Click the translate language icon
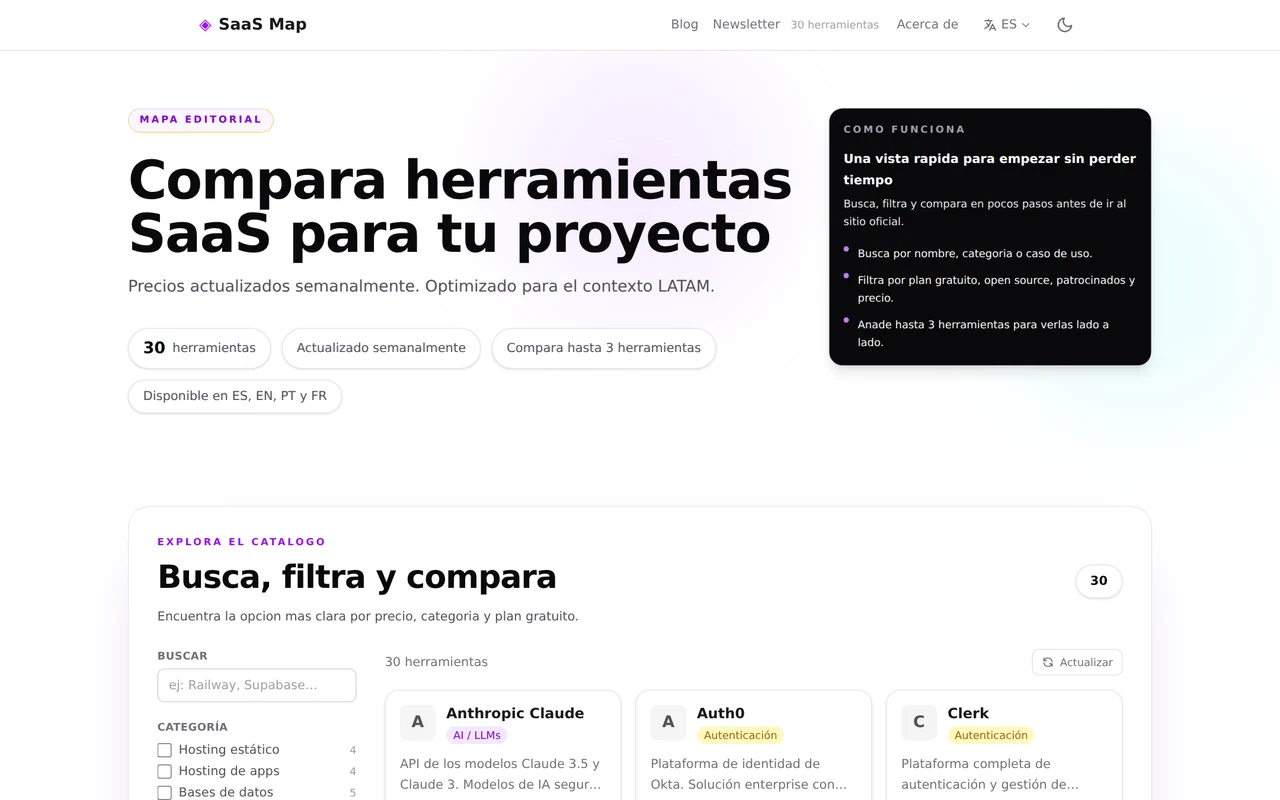1280x800 pixels. [990, 25]
